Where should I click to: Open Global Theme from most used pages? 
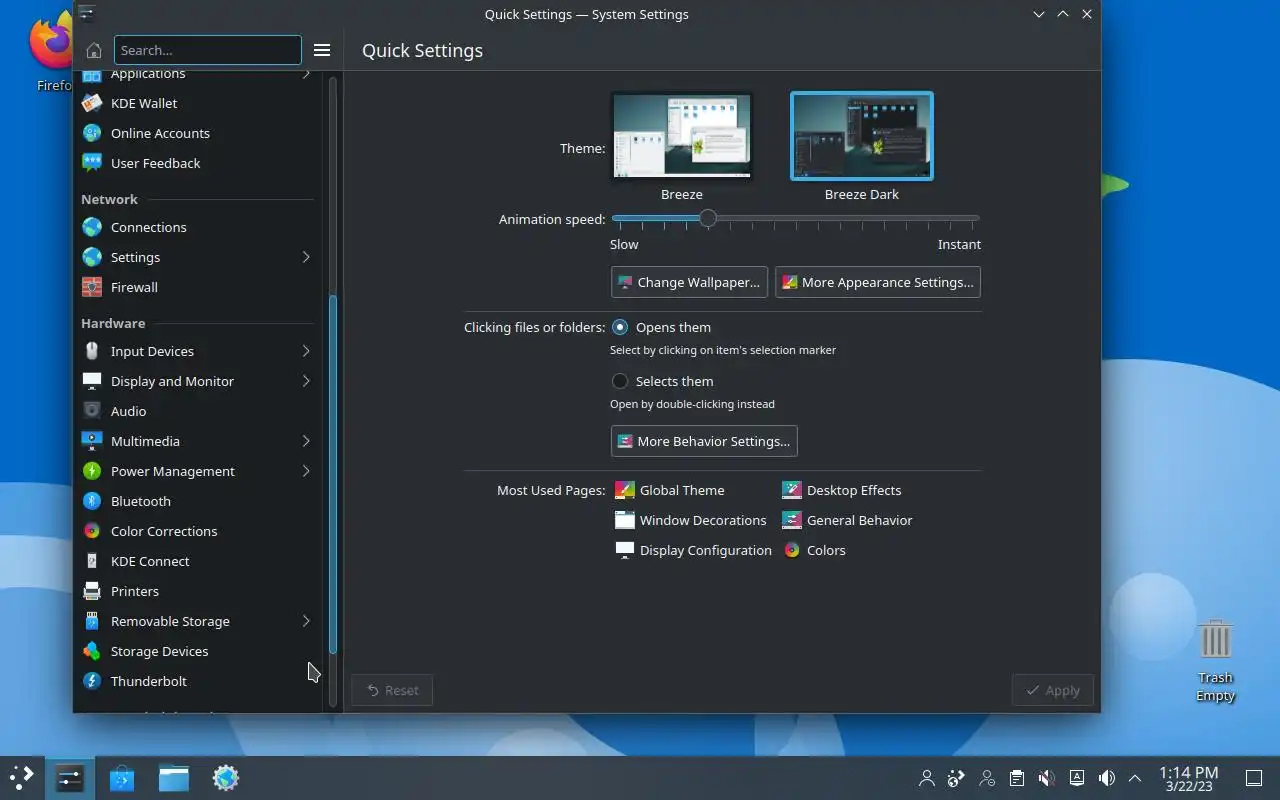coord(669,490)
